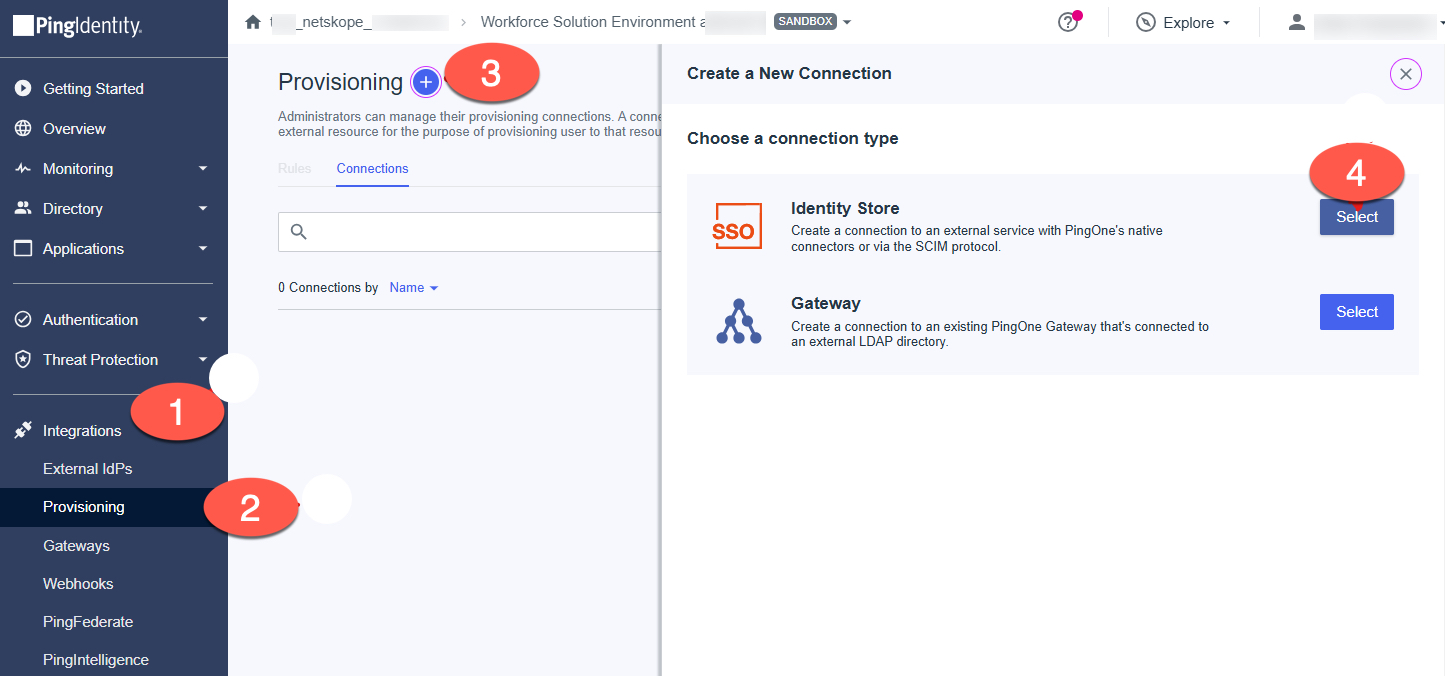Click the Integrations section label
Screen dimensions: 1445x676
[82, 431]
